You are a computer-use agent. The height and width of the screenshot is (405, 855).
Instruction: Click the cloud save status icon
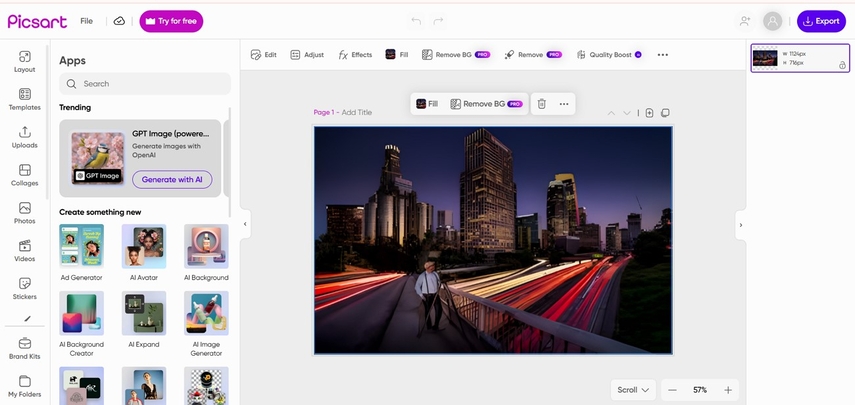pyautogui.click(x=119, y=21)
